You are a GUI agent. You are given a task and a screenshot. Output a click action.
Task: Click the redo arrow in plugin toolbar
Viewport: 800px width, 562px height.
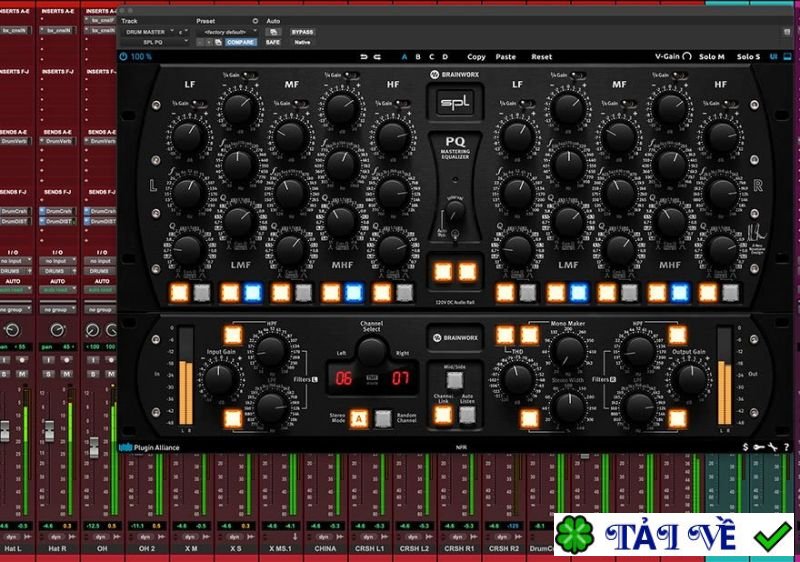point(377,57)
